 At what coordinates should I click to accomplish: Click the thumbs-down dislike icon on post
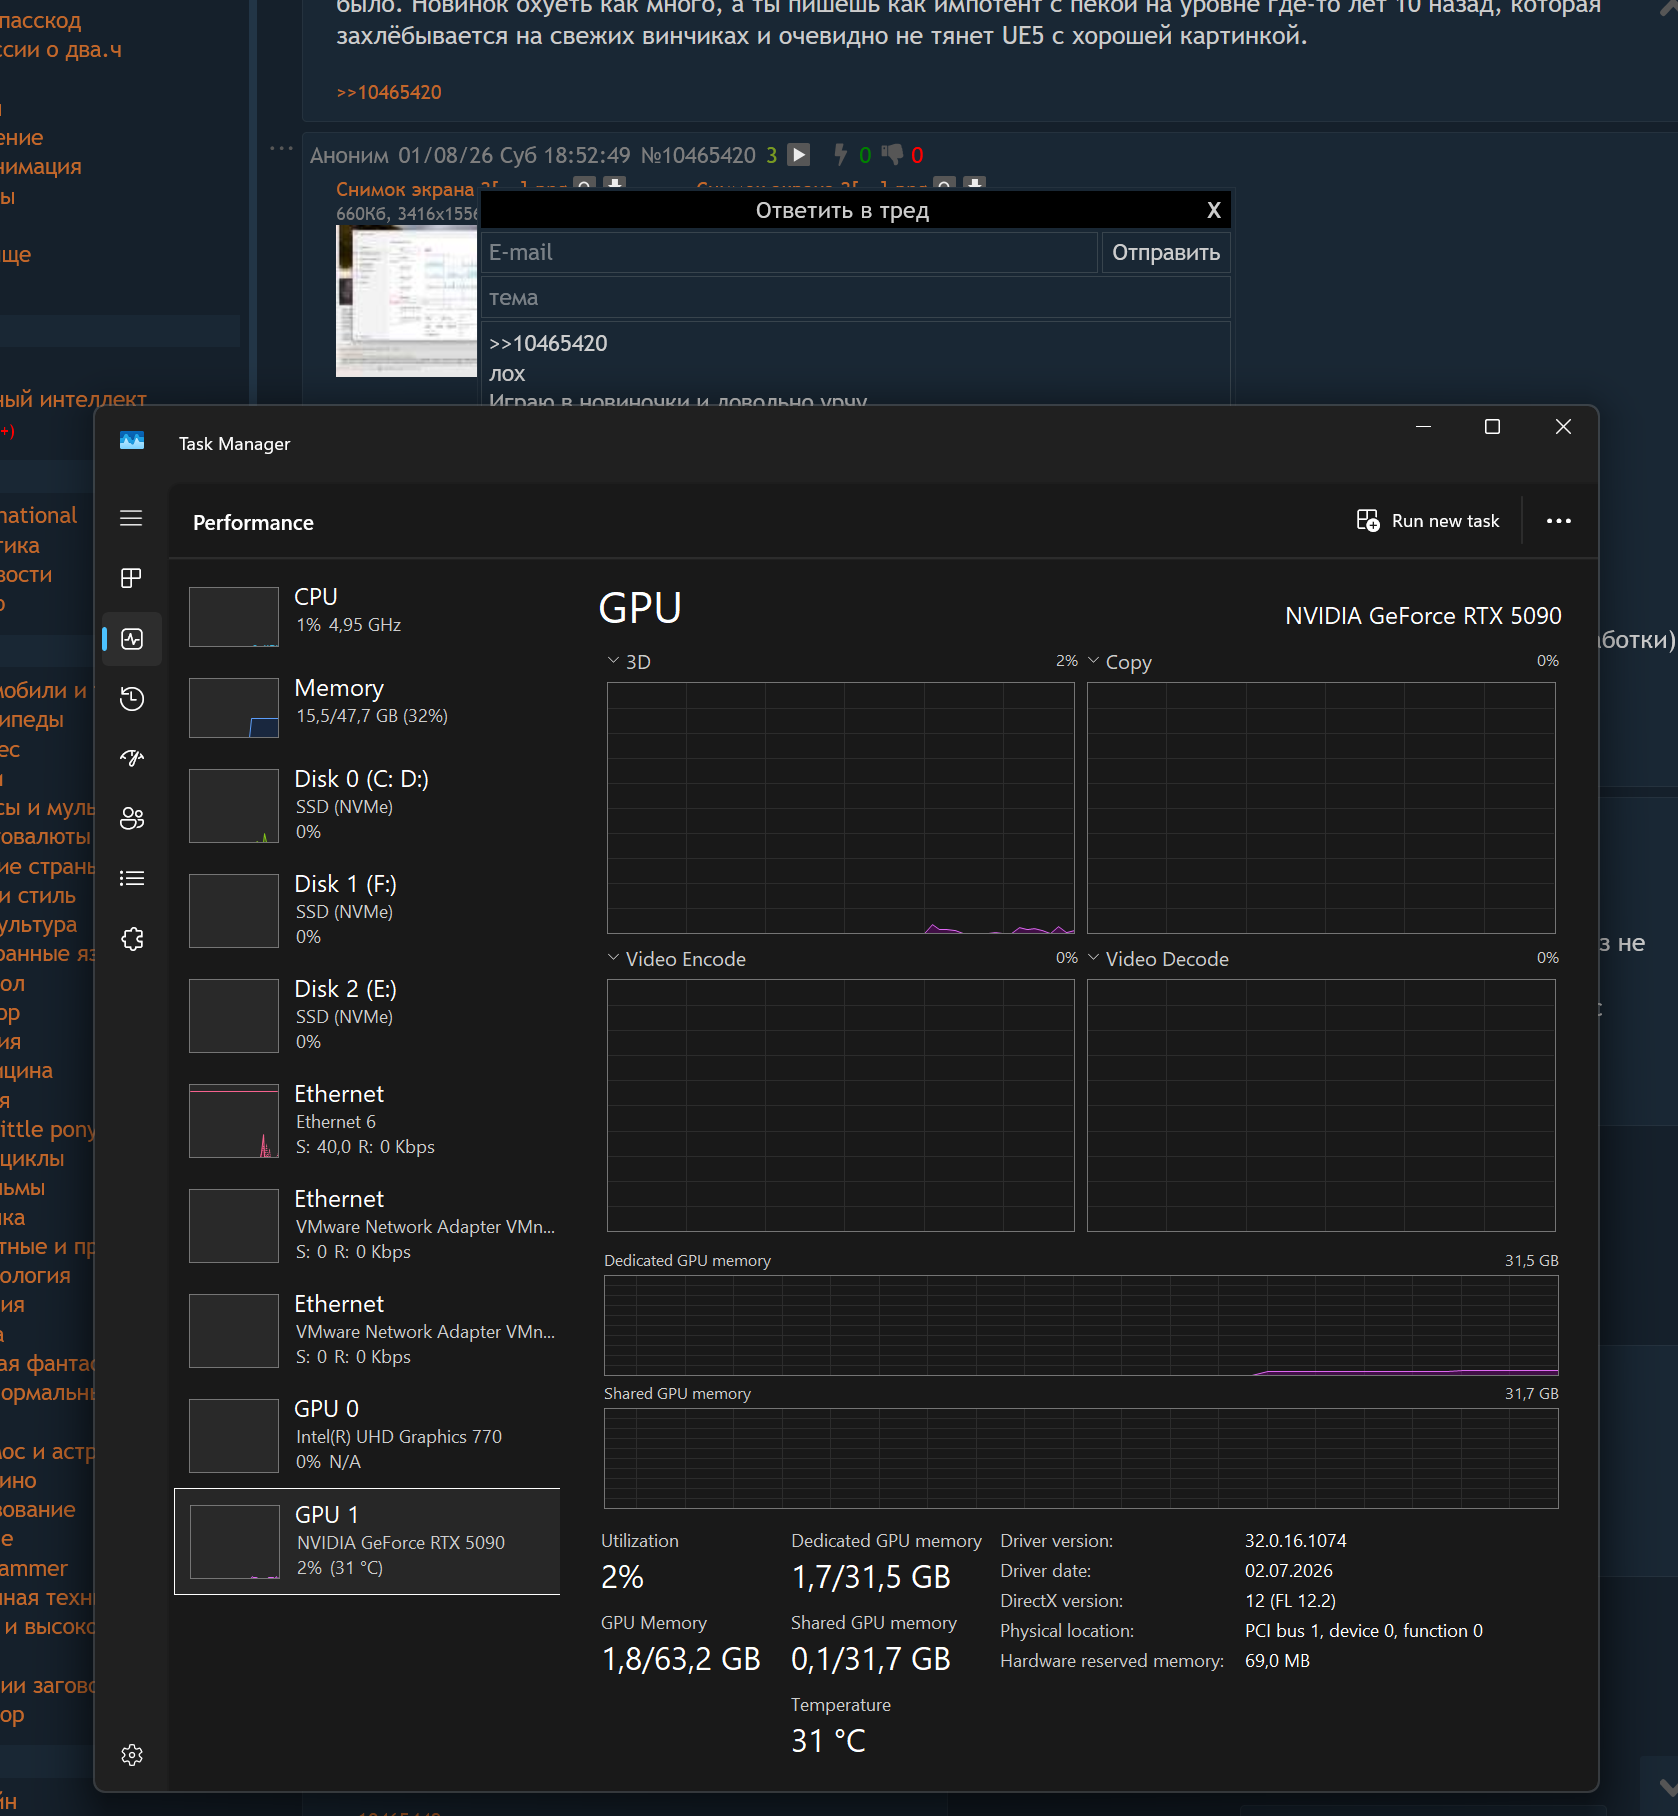click(892, 154)
